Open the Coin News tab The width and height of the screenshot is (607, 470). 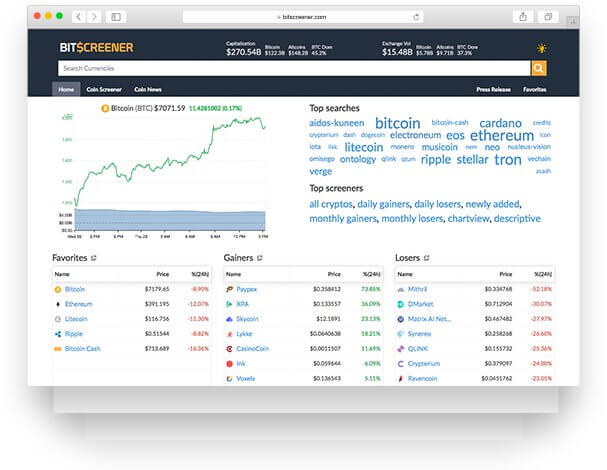coord(148,89)
